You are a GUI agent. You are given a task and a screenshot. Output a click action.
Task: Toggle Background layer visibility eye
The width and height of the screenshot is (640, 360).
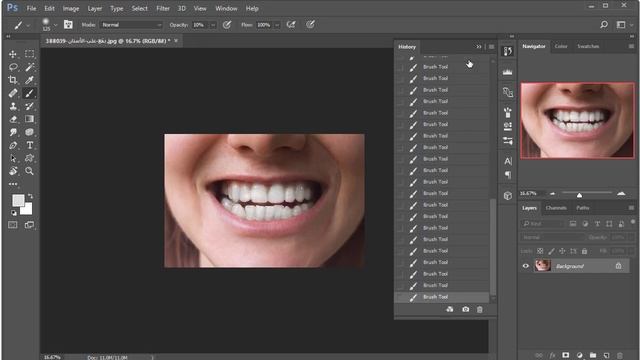pos(526,266)
